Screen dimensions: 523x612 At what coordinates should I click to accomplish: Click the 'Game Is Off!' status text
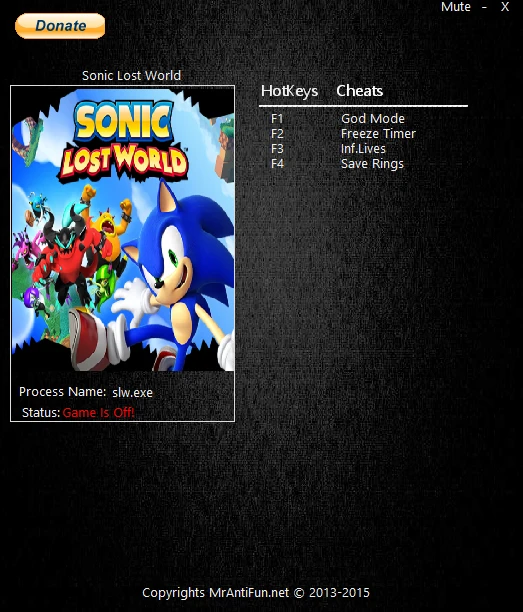98,413
